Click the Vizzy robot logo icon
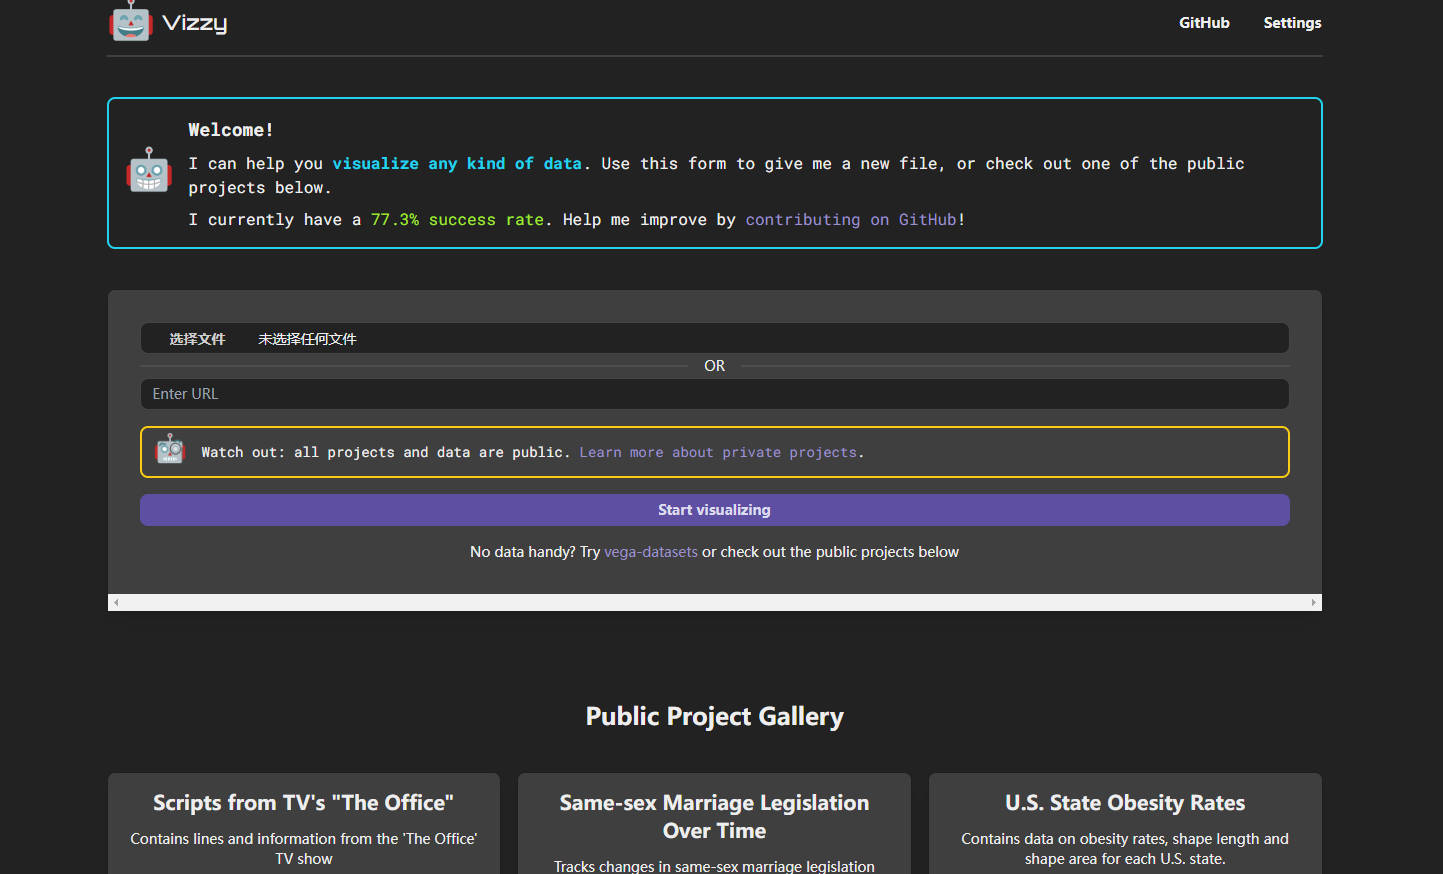Image resolution: width=1443 pixels, height=874 pixels. tap(130, 22)
